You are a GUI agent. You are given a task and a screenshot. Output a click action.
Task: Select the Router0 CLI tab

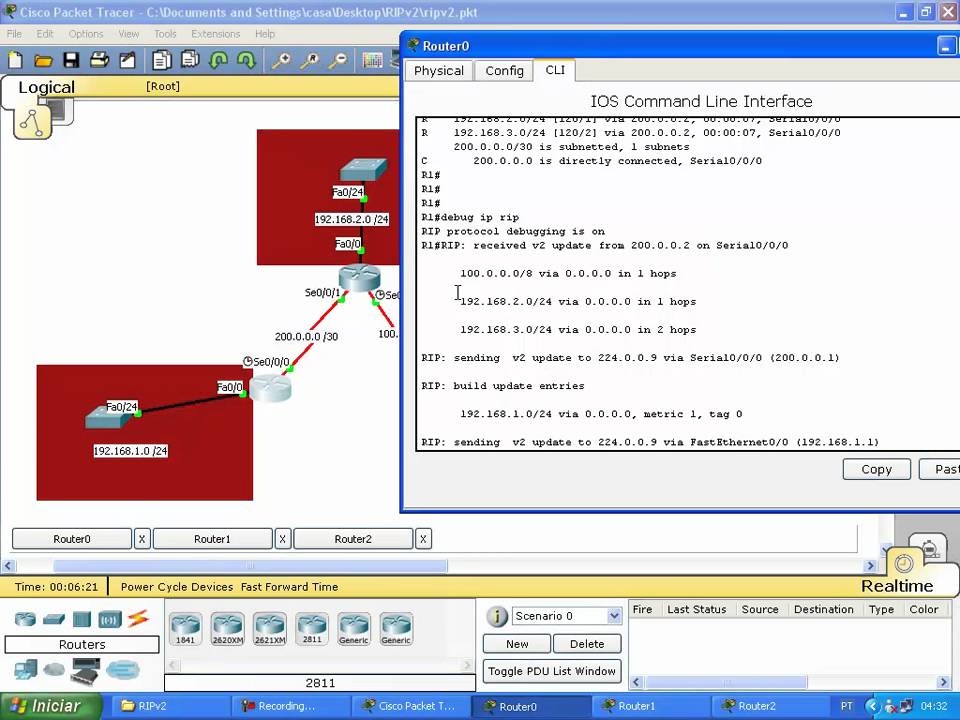pyautogui.click(x=555, y=70)
